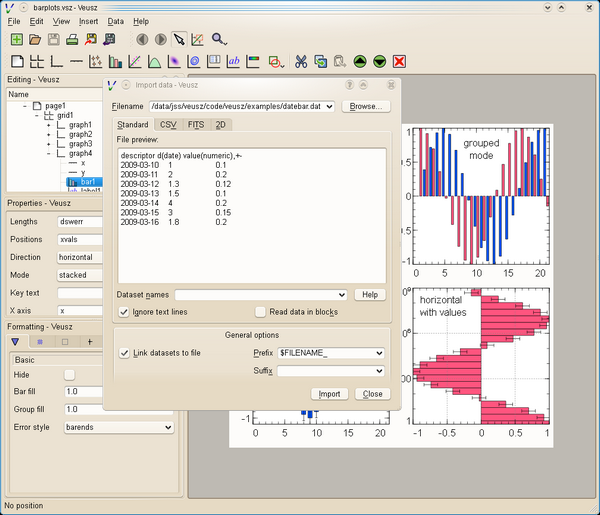The height and width of the screenshot is (515, 600).
Task: Click the new document icon
Action: [16, 40]
